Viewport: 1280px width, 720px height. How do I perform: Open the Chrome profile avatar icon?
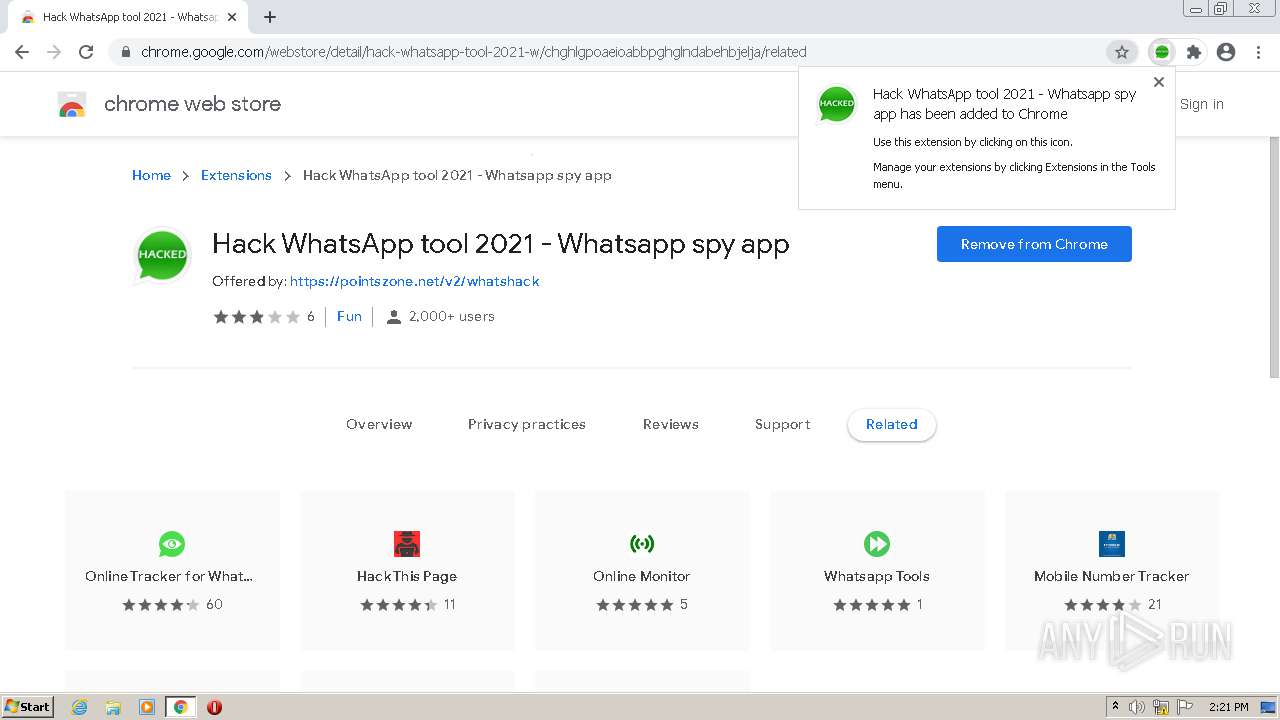tap(1226, 52)
